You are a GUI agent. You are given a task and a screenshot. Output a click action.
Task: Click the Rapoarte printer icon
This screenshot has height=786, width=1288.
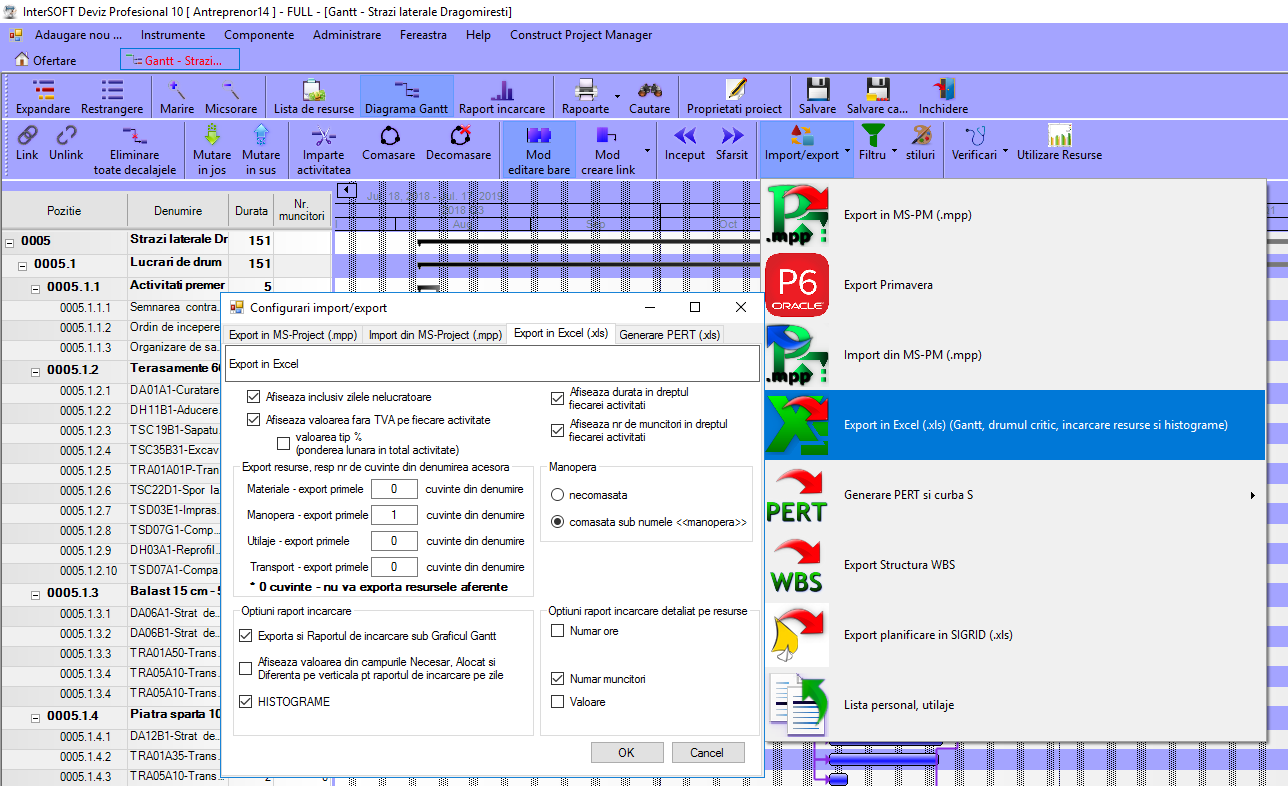[x=585, y=90]
